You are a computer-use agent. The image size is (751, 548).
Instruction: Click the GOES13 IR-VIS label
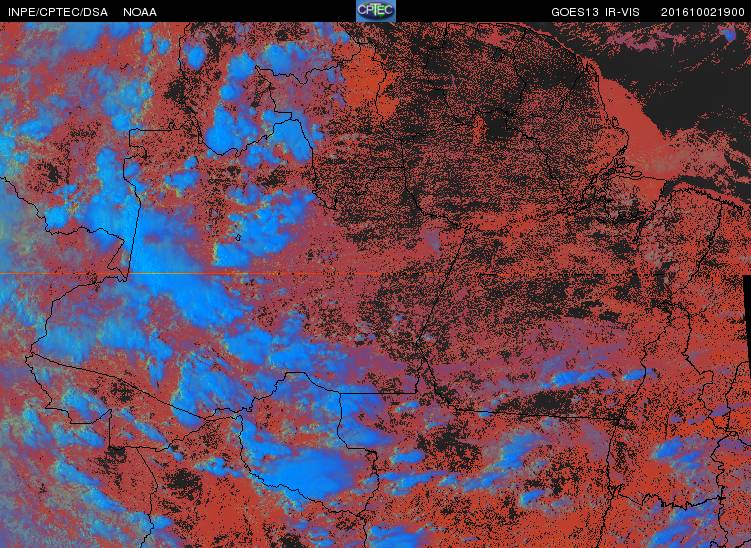coord(595,12)
